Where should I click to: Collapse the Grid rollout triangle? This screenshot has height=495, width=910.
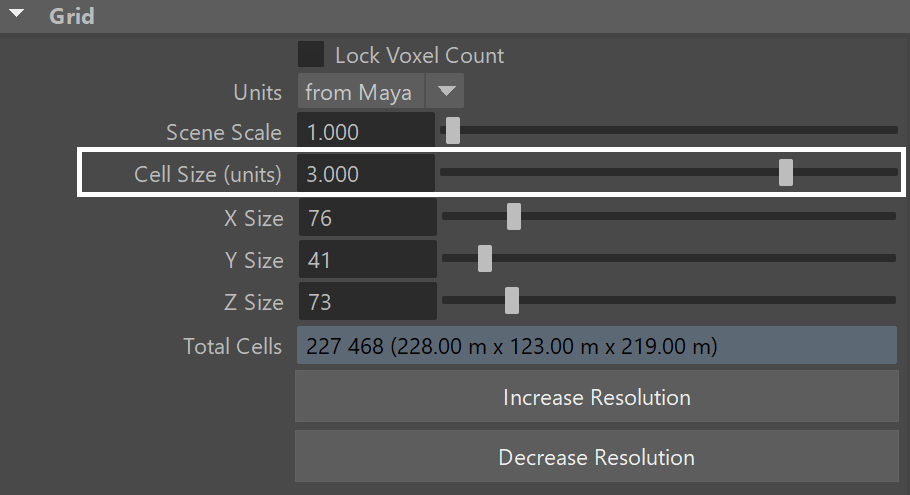click(x=17, y=13)
